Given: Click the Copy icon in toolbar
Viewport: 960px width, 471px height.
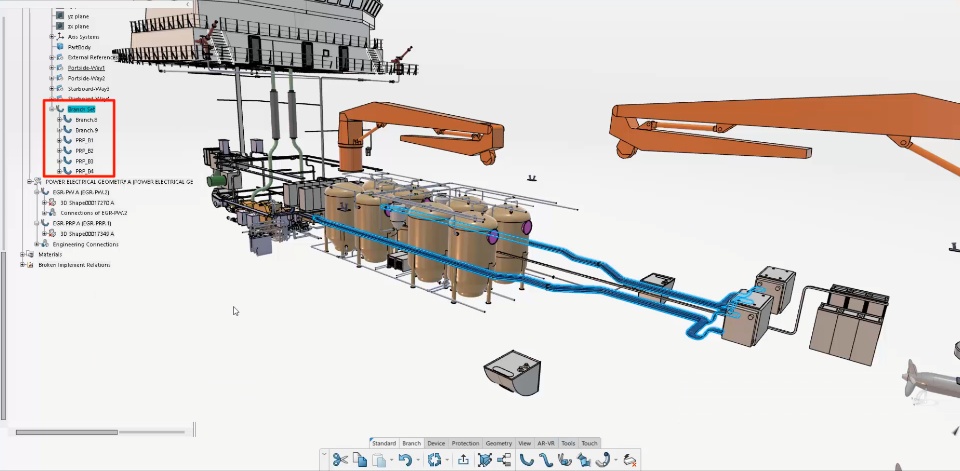Looking at the screenshot, I should point(360,459).
